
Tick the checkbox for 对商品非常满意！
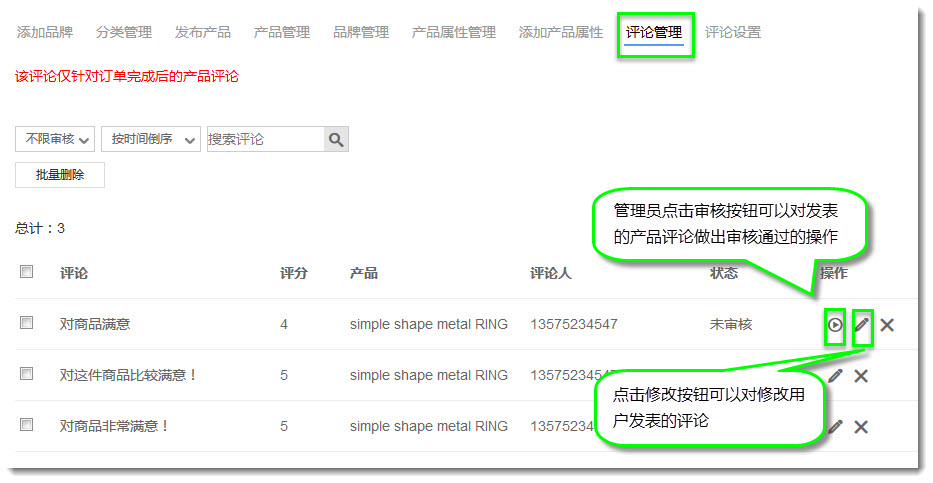(27, 425)
